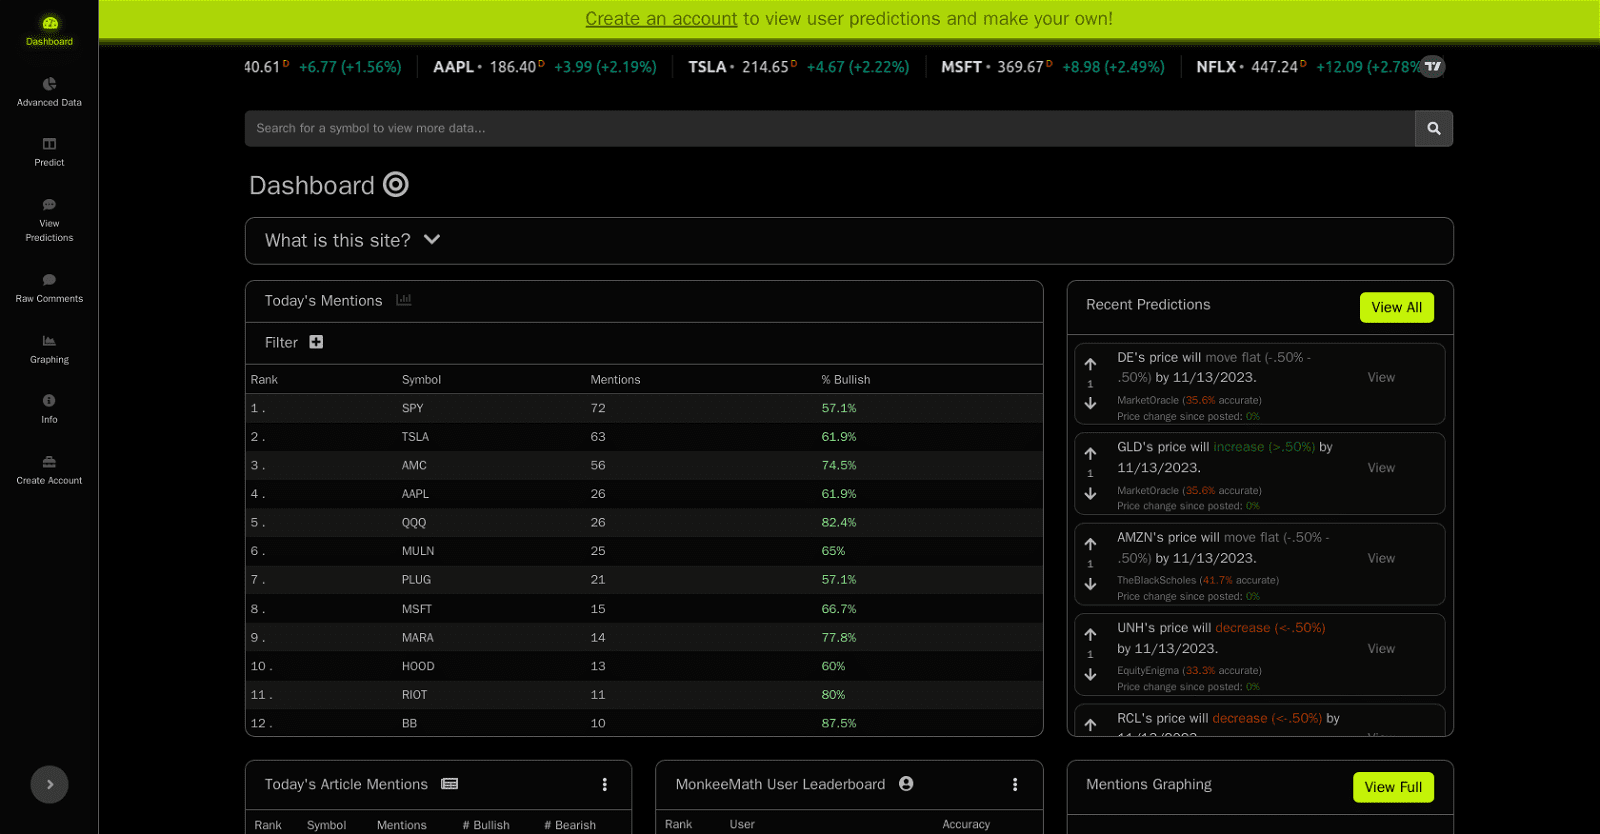
Task: Open Advanced Data pie chart icon
Action: 49,84
